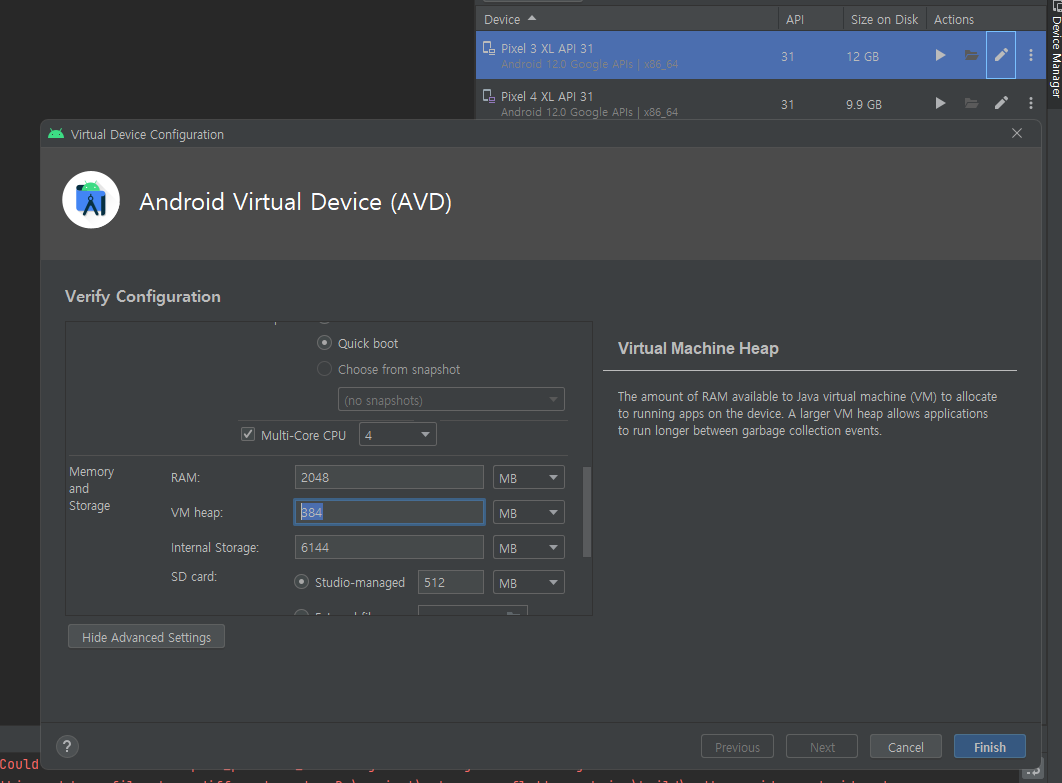Open Pixel 4 XL folder on disk
The height and width of the screenshot is (783, 1062).
pos(971,103)
